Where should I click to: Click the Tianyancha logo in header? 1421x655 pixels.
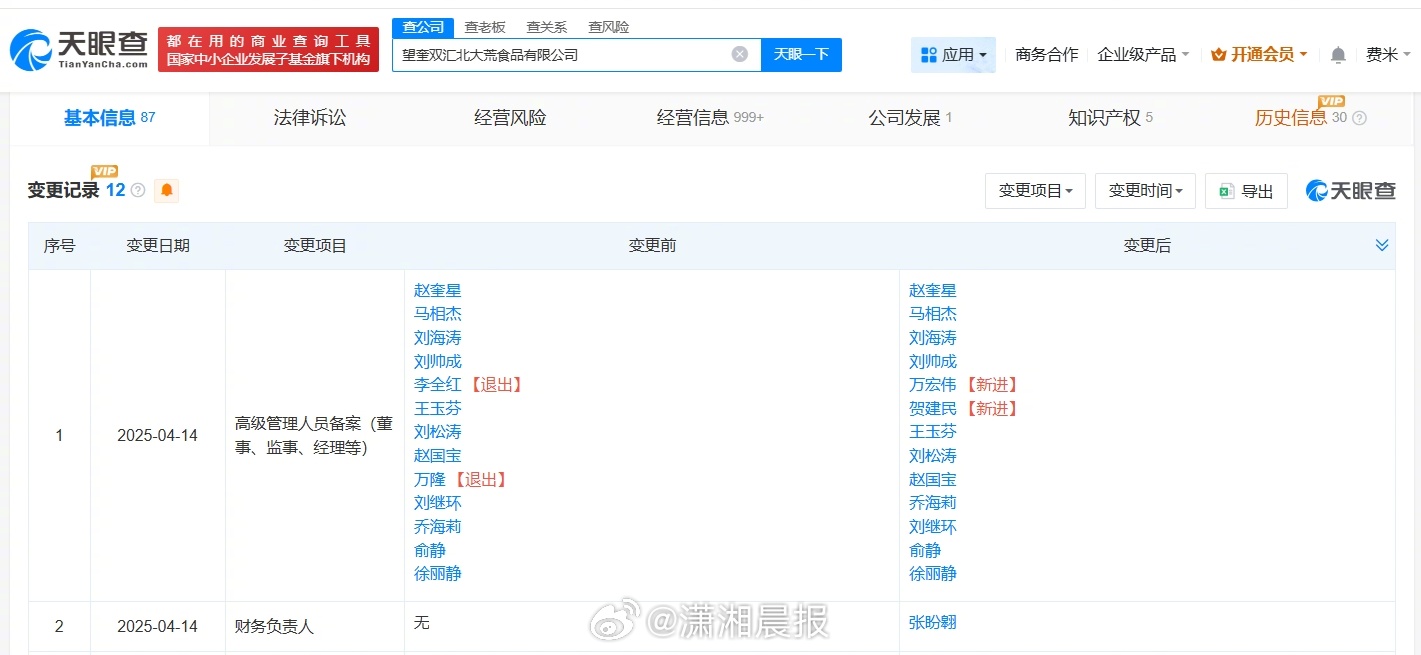point(79,49)
